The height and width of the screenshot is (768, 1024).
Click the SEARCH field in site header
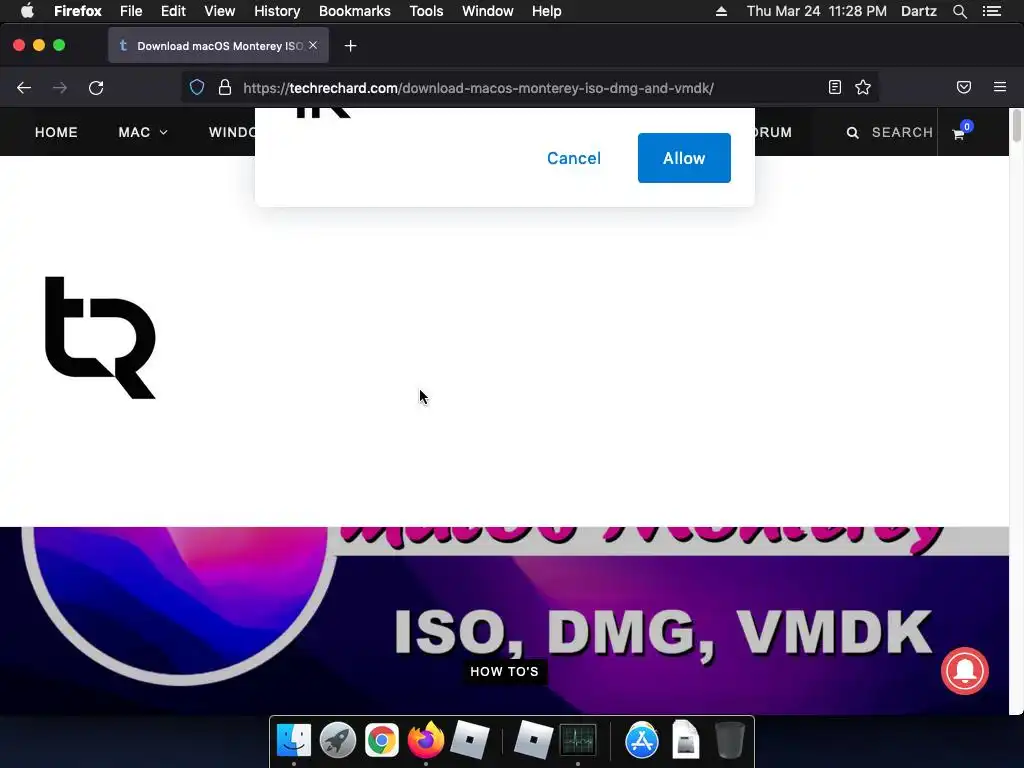[x=902, y=132]
